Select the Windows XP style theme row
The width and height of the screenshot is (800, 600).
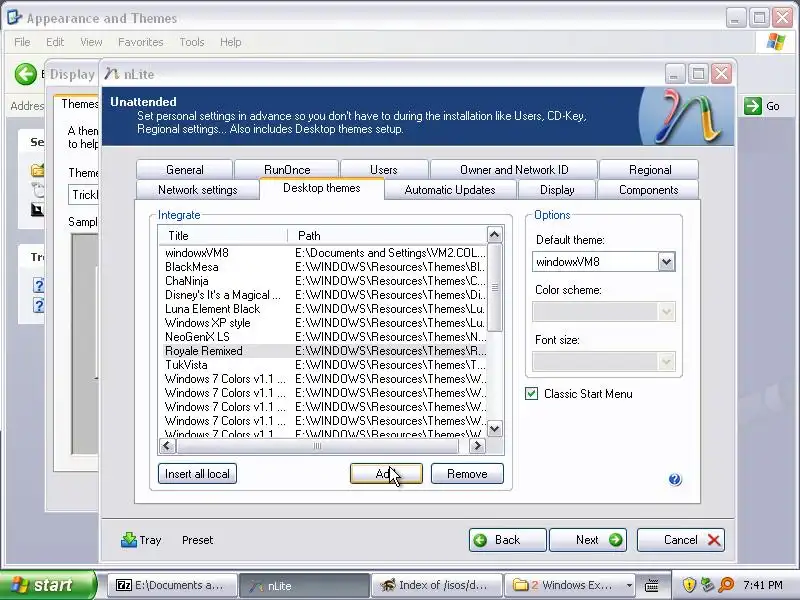point(324,323)
